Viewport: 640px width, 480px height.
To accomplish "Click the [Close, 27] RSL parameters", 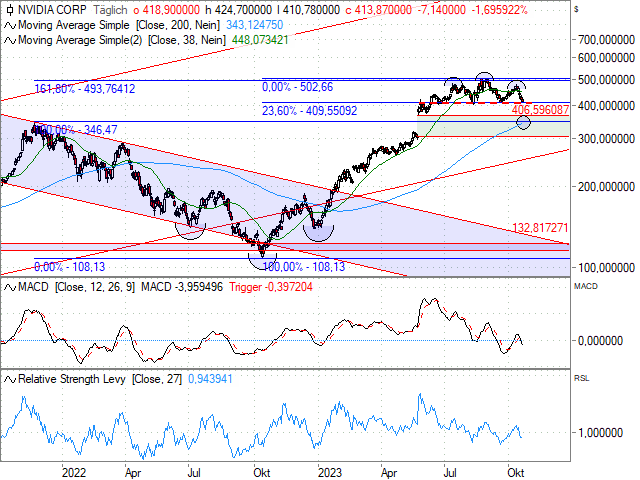I will pos(157,379).
